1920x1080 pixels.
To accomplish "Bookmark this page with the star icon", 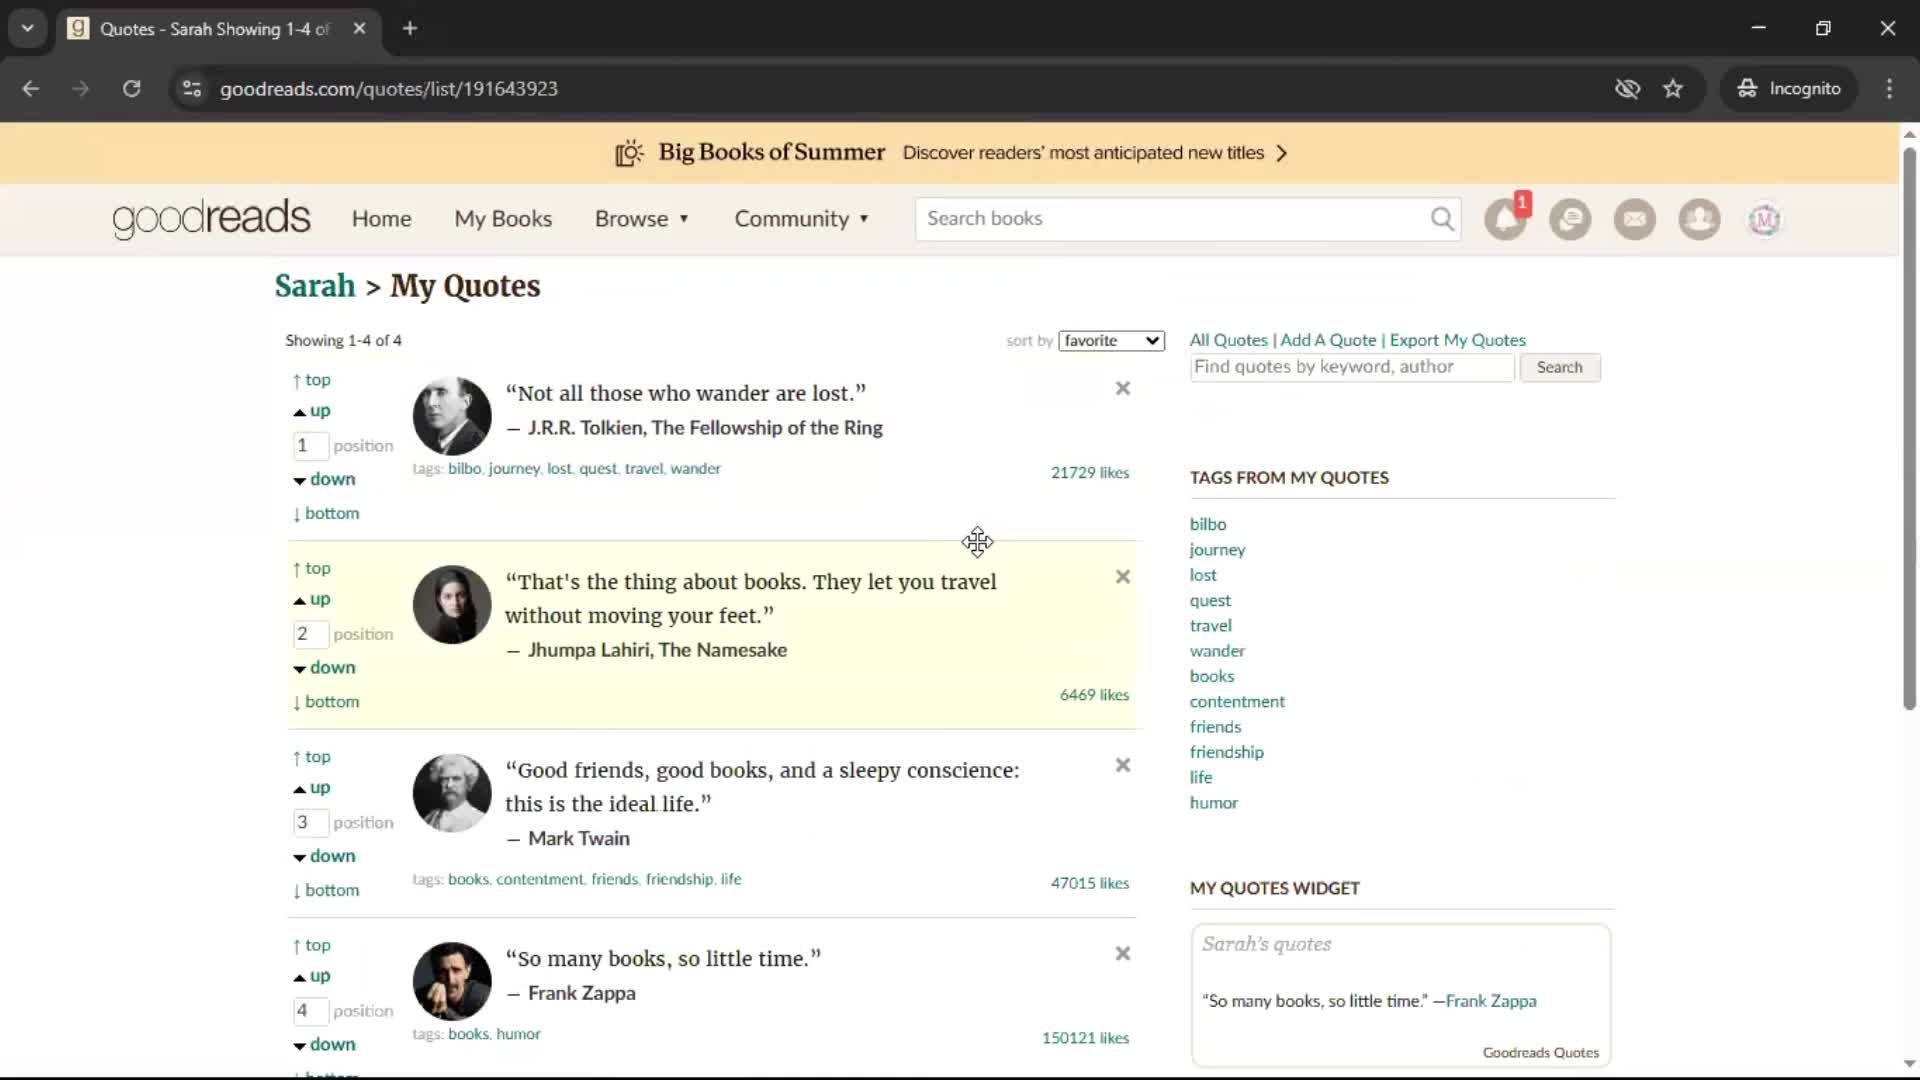I will click(1673, 89).
